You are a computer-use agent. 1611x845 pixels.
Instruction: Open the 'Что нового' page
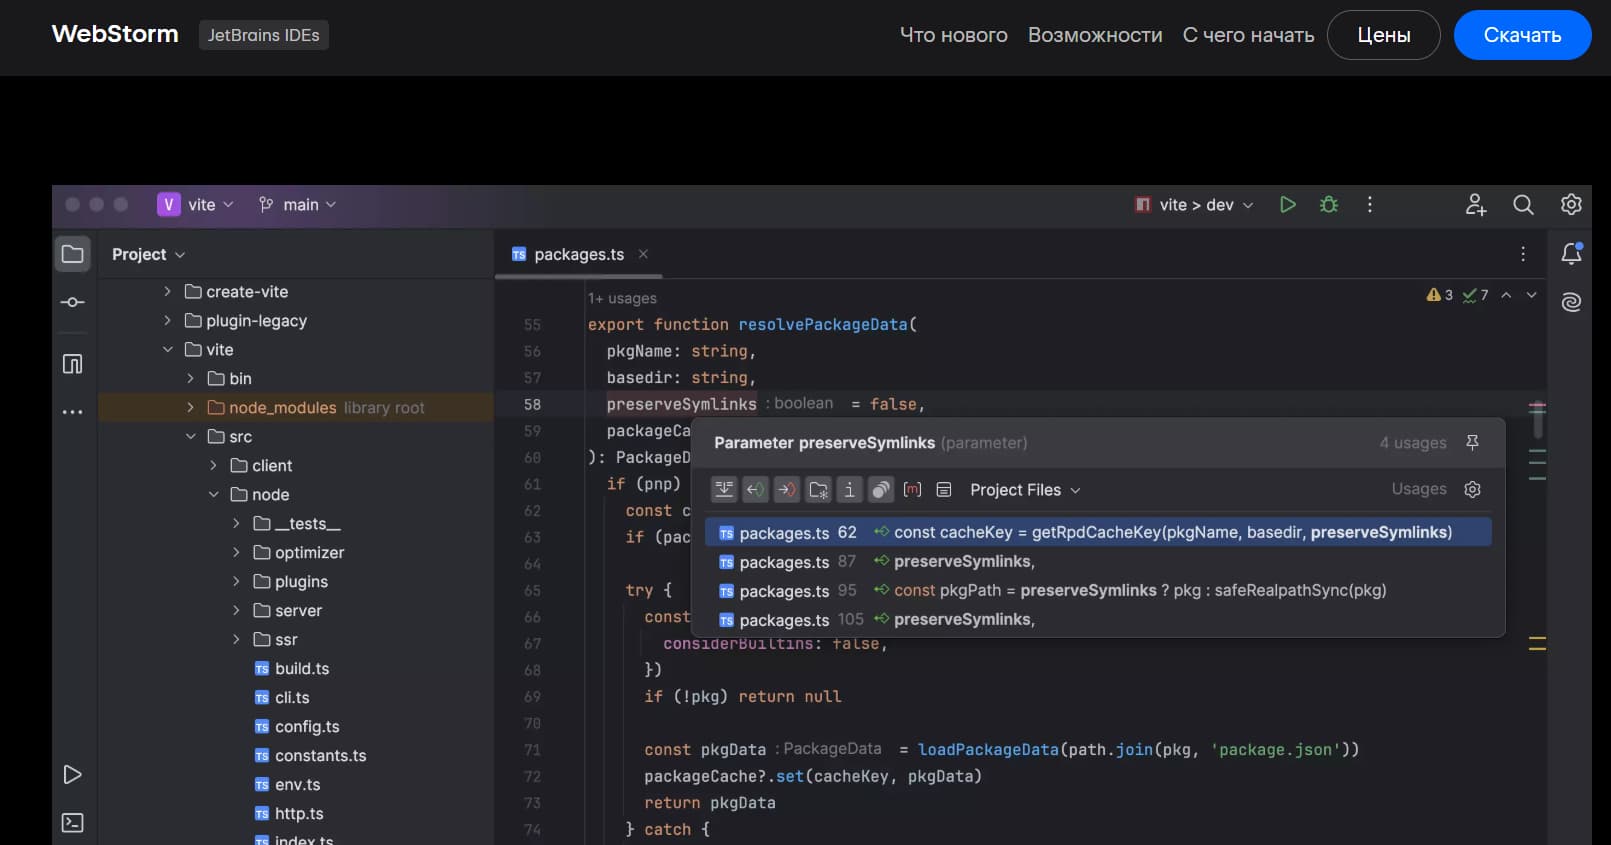coord(954,35)
